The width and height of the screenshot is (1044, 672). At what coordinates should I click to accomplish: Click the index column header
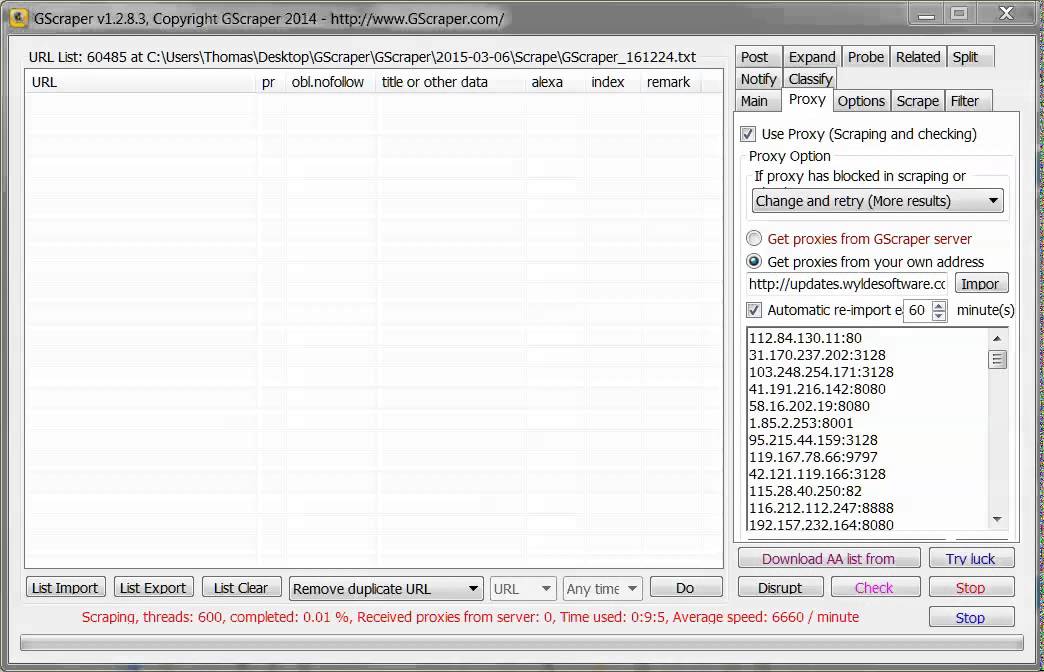click(x=613, y=82)
